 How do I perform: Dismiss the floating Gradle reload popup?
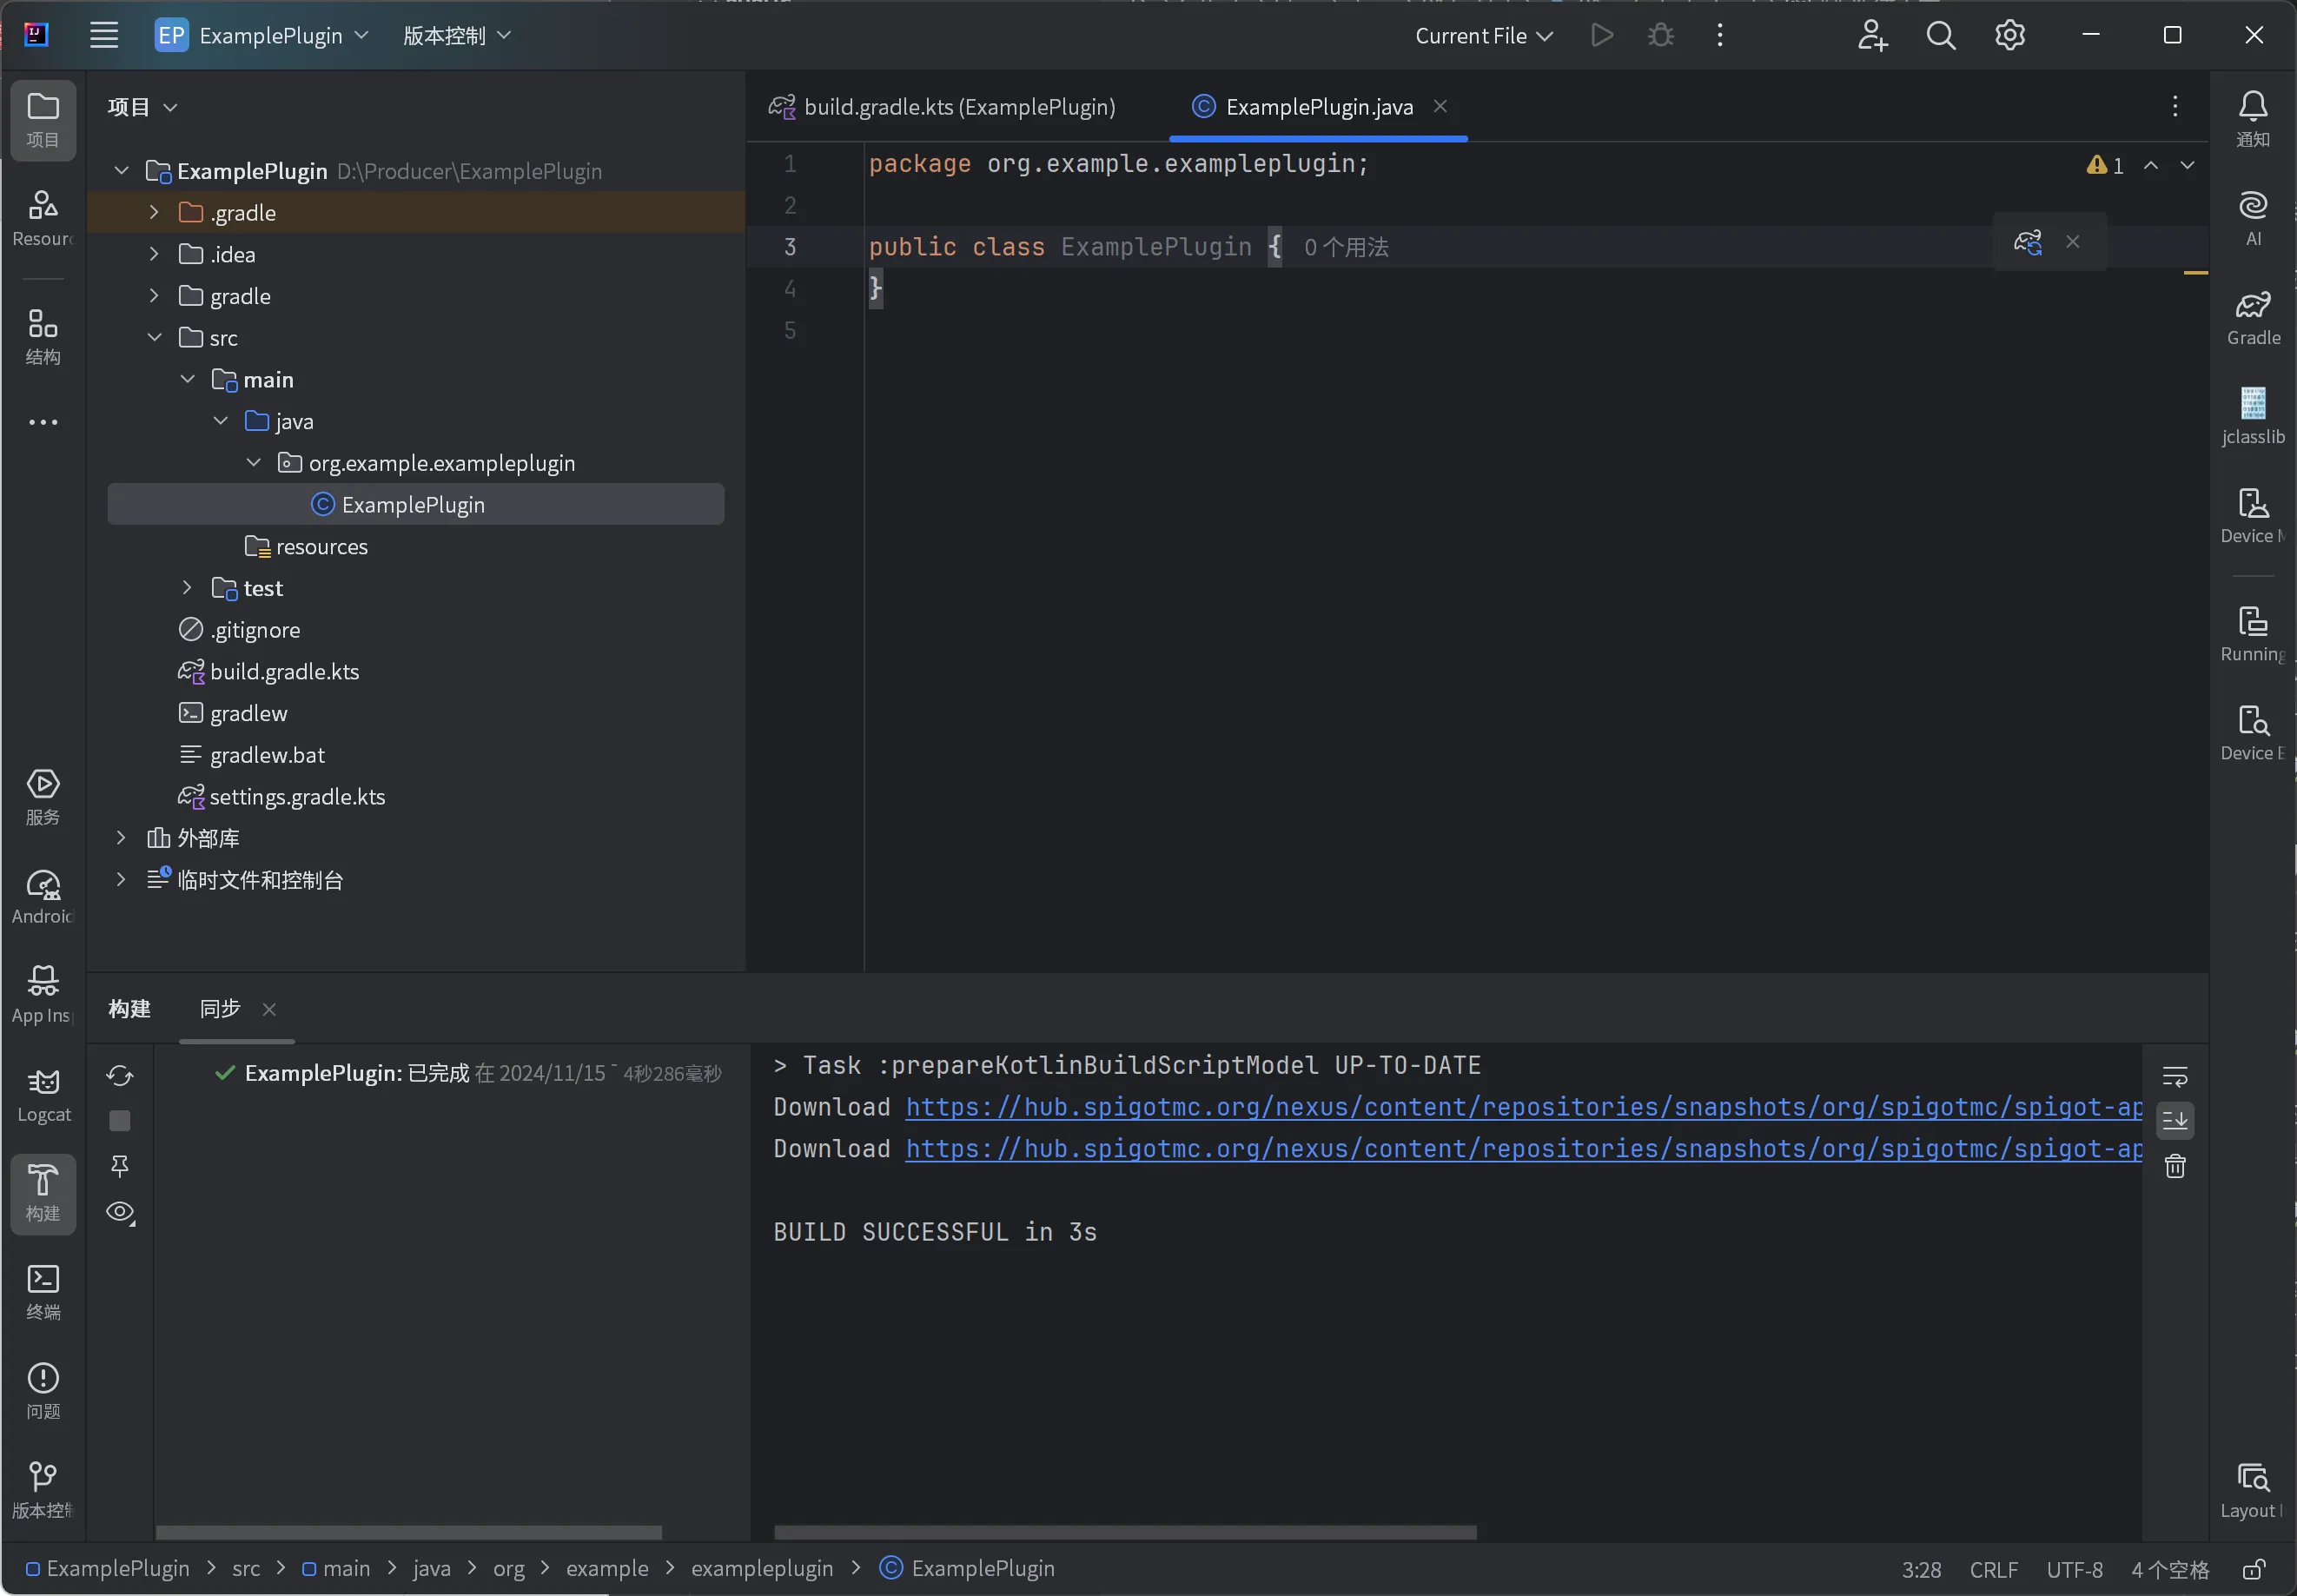click(x=2073, y=242)
